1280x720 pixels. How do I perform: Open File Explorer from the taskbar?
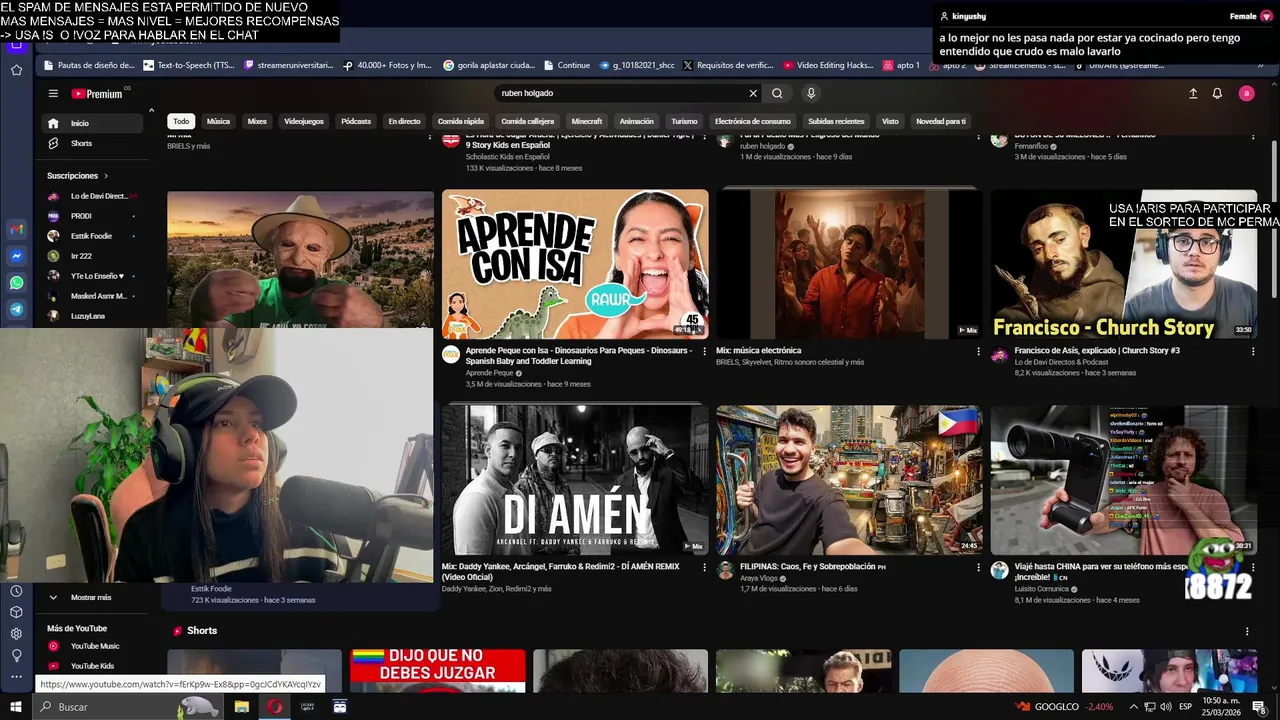[241, 707]
